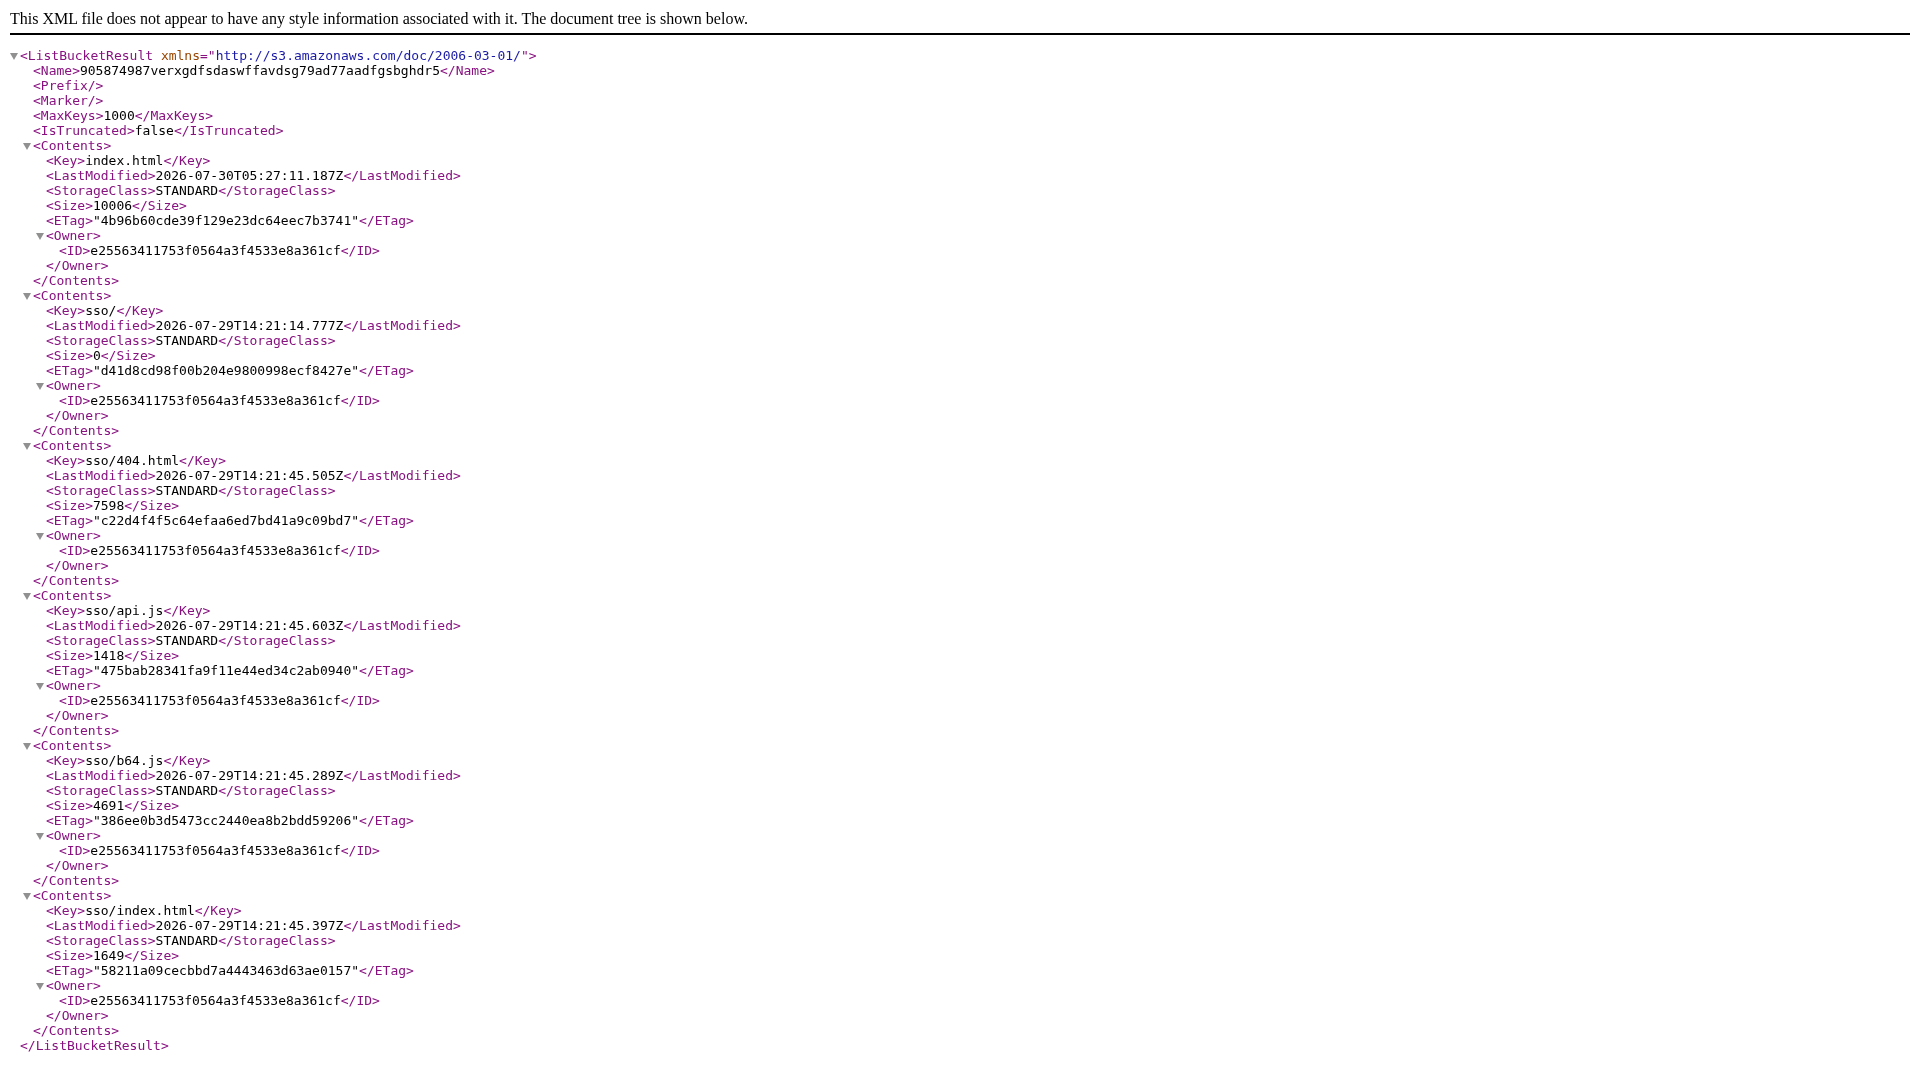
Task: Click Owner ID under index.html key
Action: [216, 251]
